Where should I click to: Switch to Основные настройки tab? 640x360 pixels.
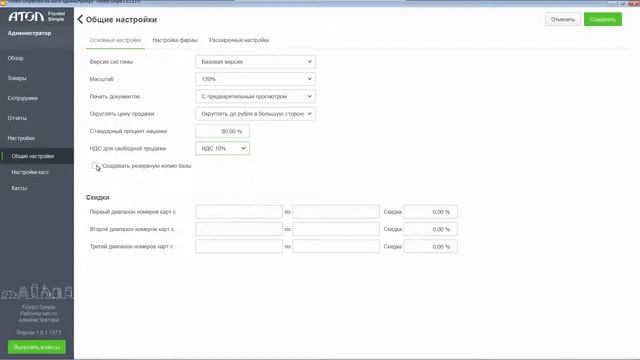[116, 40]
